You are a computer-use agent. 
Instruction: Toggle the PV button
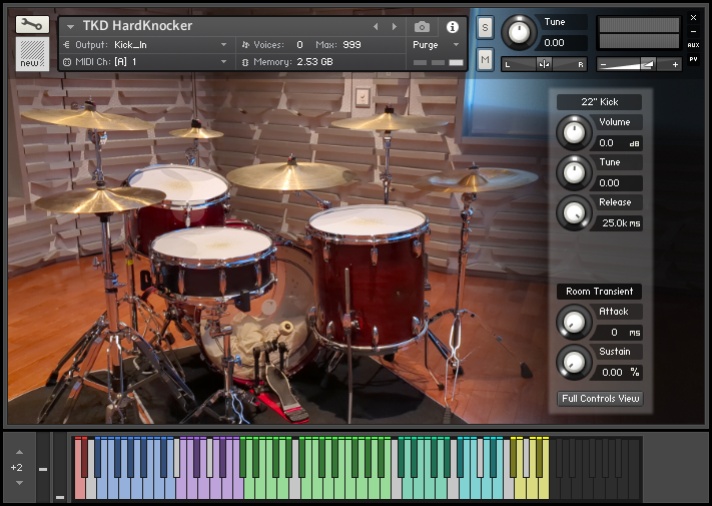tap(693, 59)
